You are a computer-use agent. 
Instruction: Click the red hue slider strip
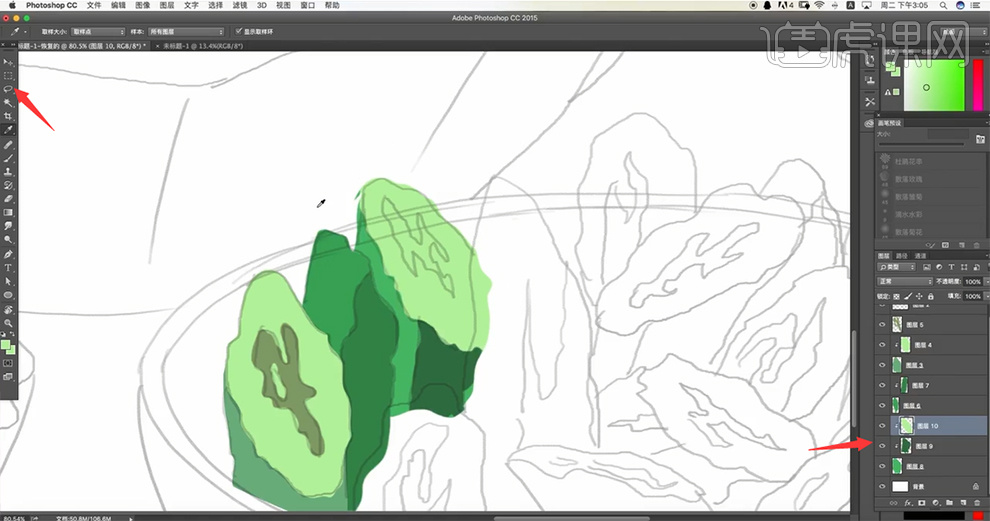pyautogui.click(x=978, y=85)
